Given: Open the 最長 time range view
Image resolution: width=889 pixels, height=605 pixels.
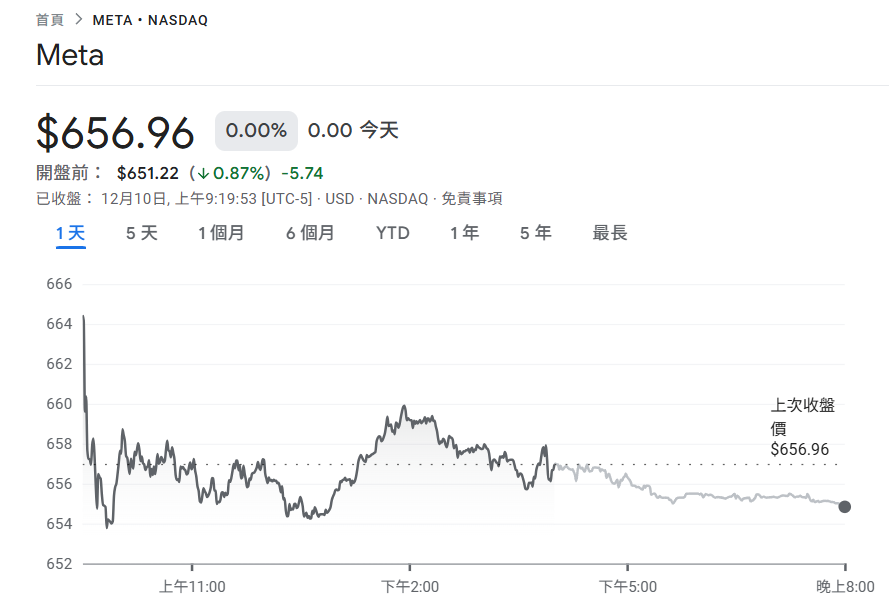Looking at the screenshot, I should (x=609, y=232).
